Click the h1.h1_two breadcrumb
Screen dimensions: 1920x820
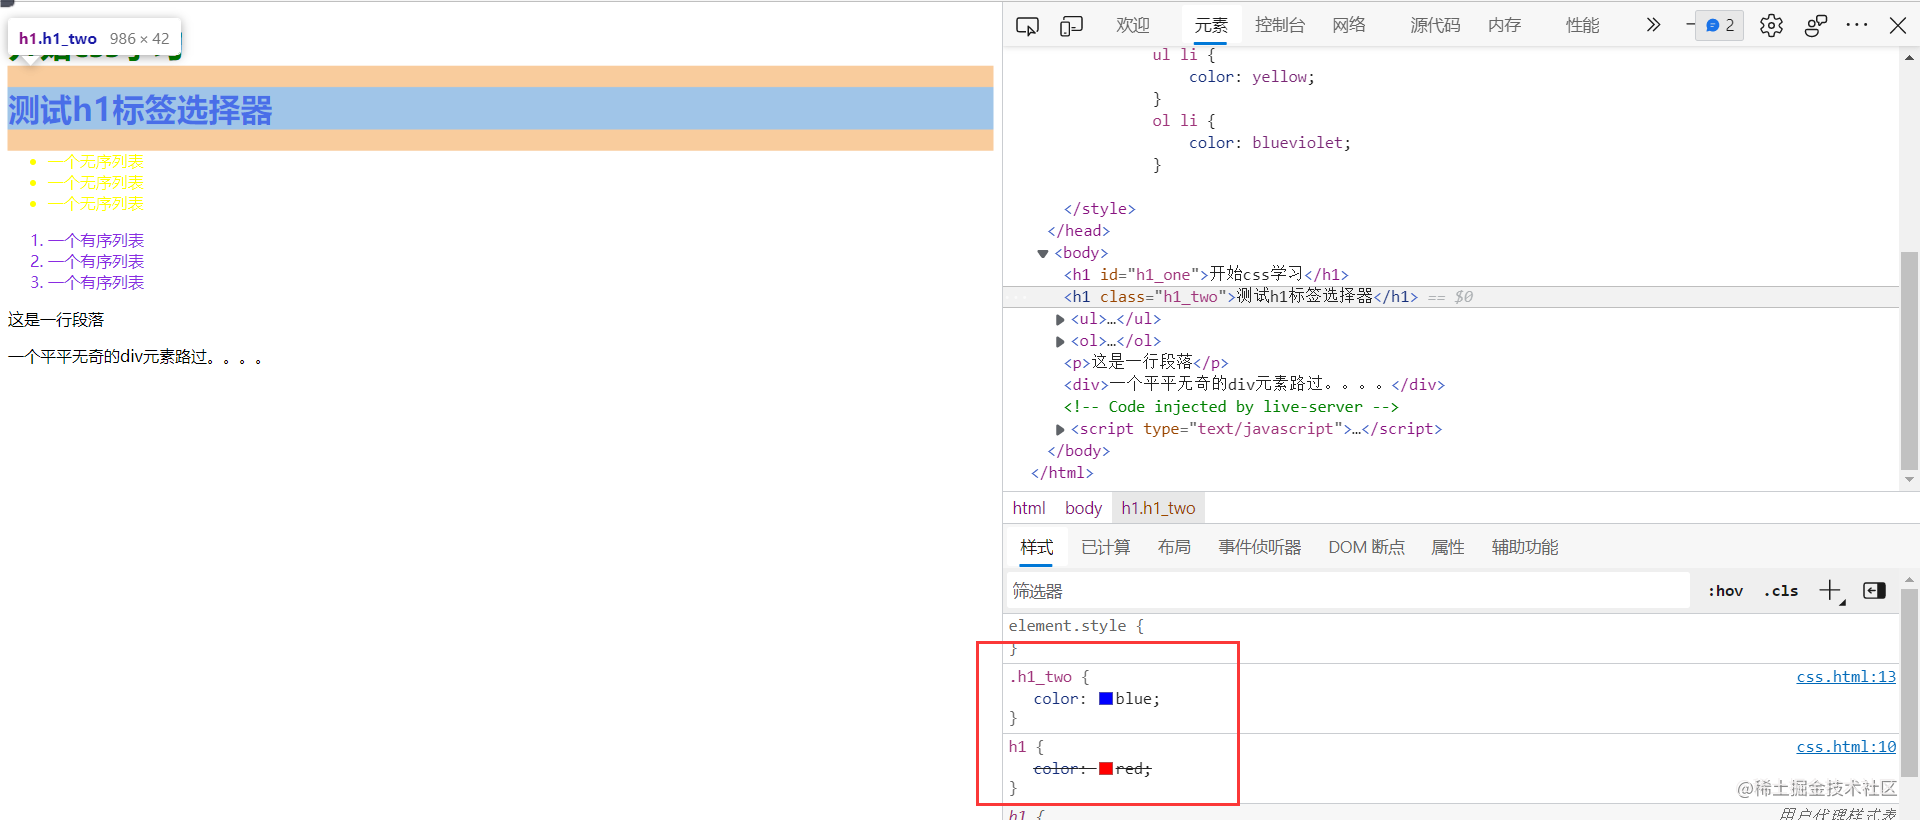coord(1158,508)
